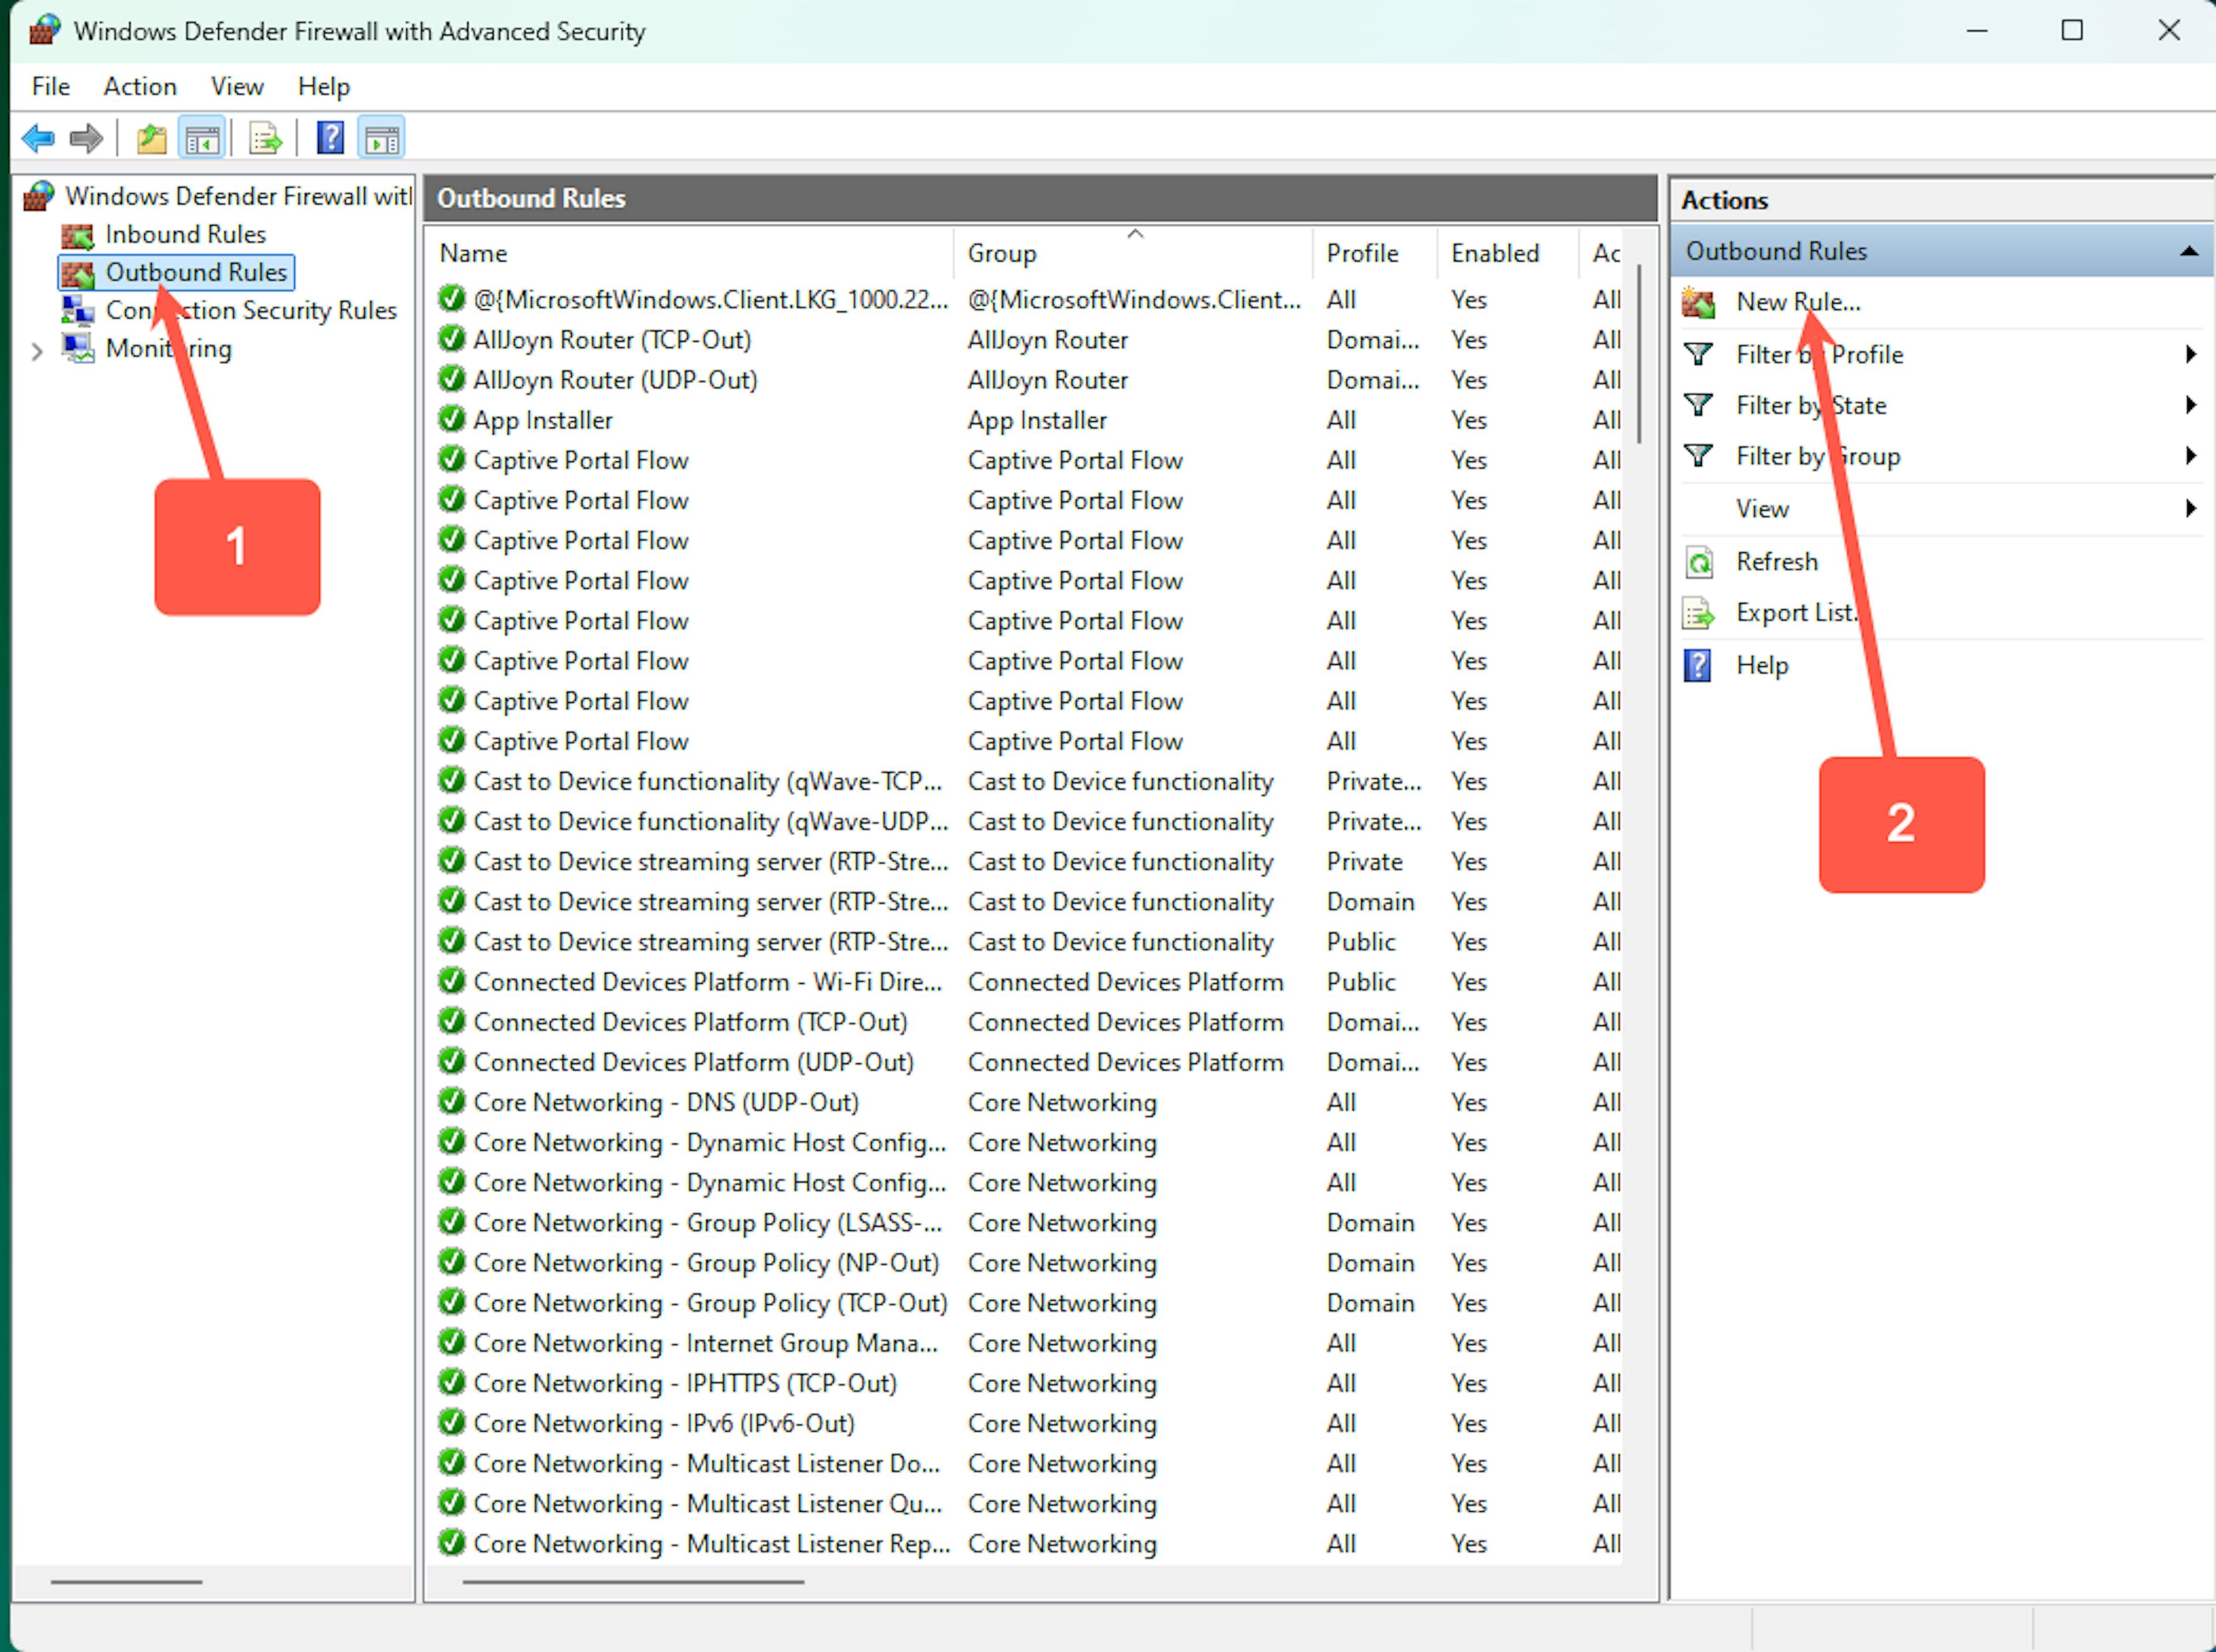Open the Filter by Profile submenu
Viewport: 2216px width, 1652px height.
[1819, 354]
